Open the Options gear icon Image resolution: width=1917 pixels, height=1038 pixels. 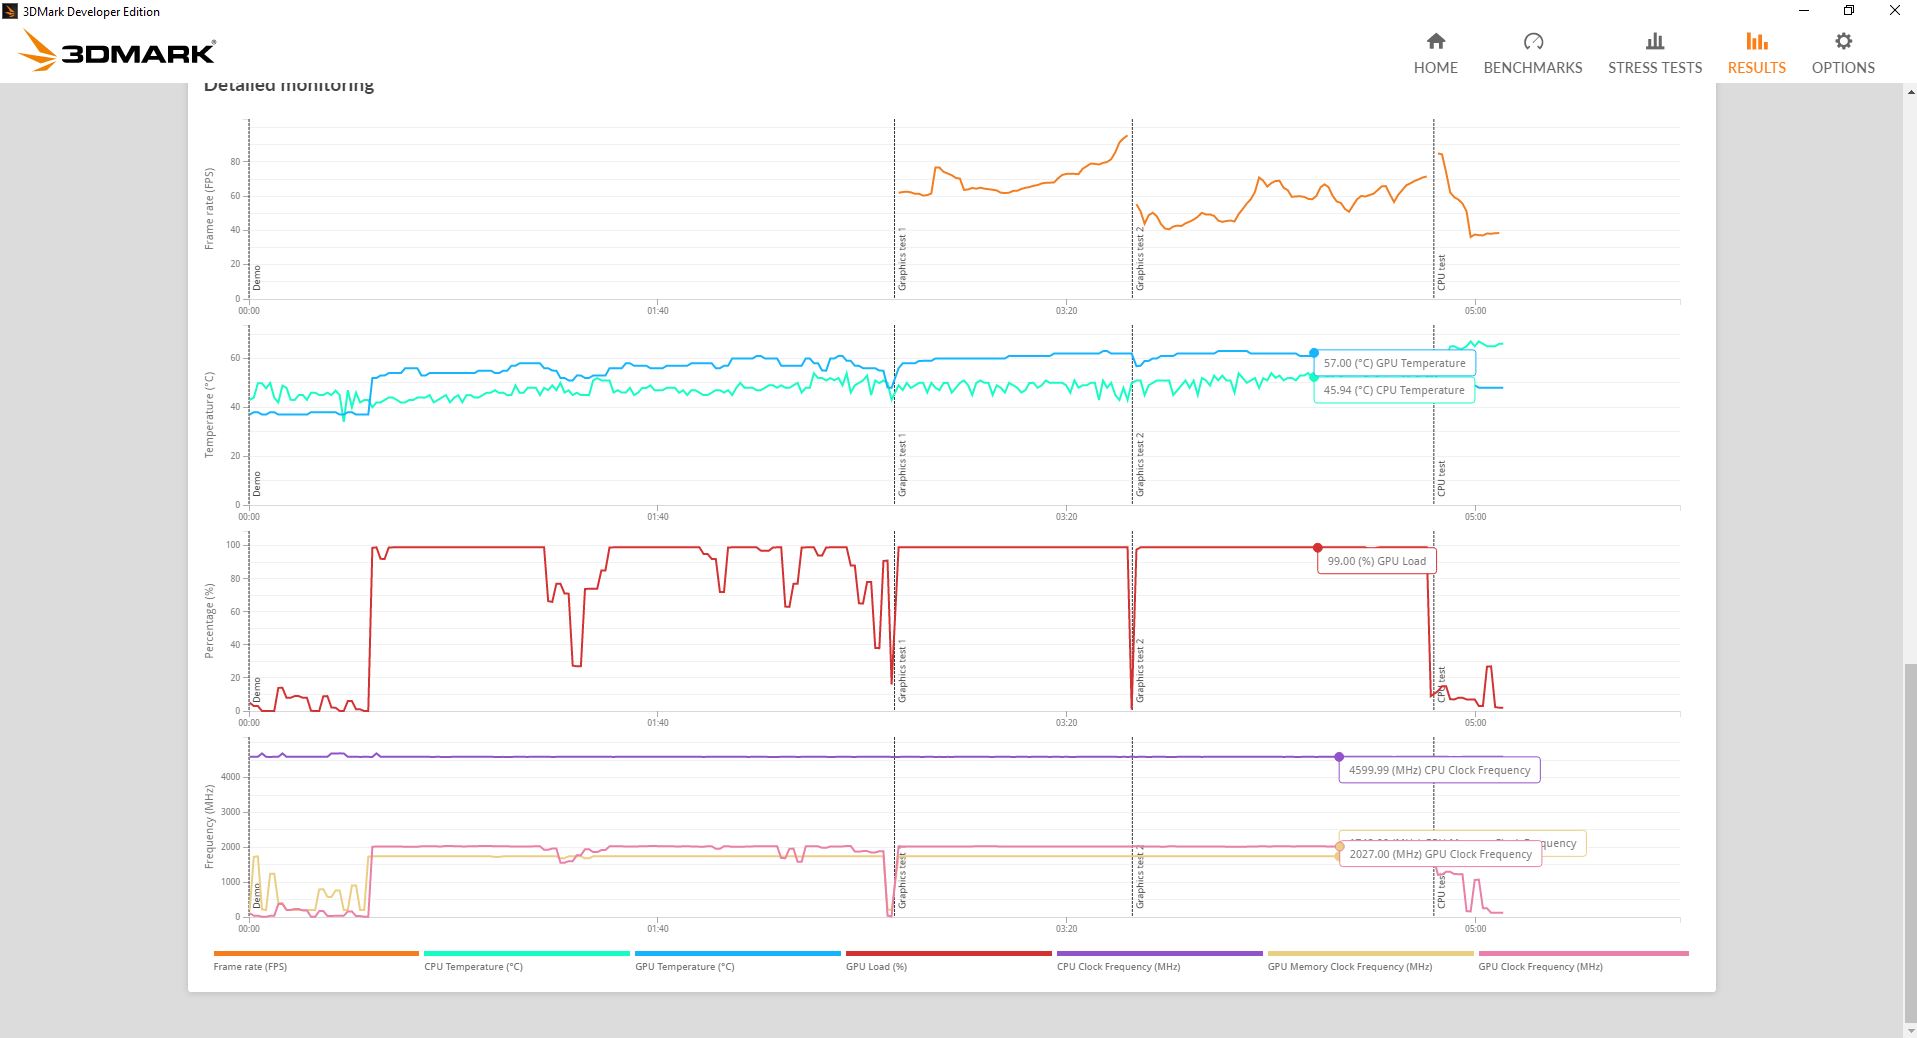(x=1842, y=41)
